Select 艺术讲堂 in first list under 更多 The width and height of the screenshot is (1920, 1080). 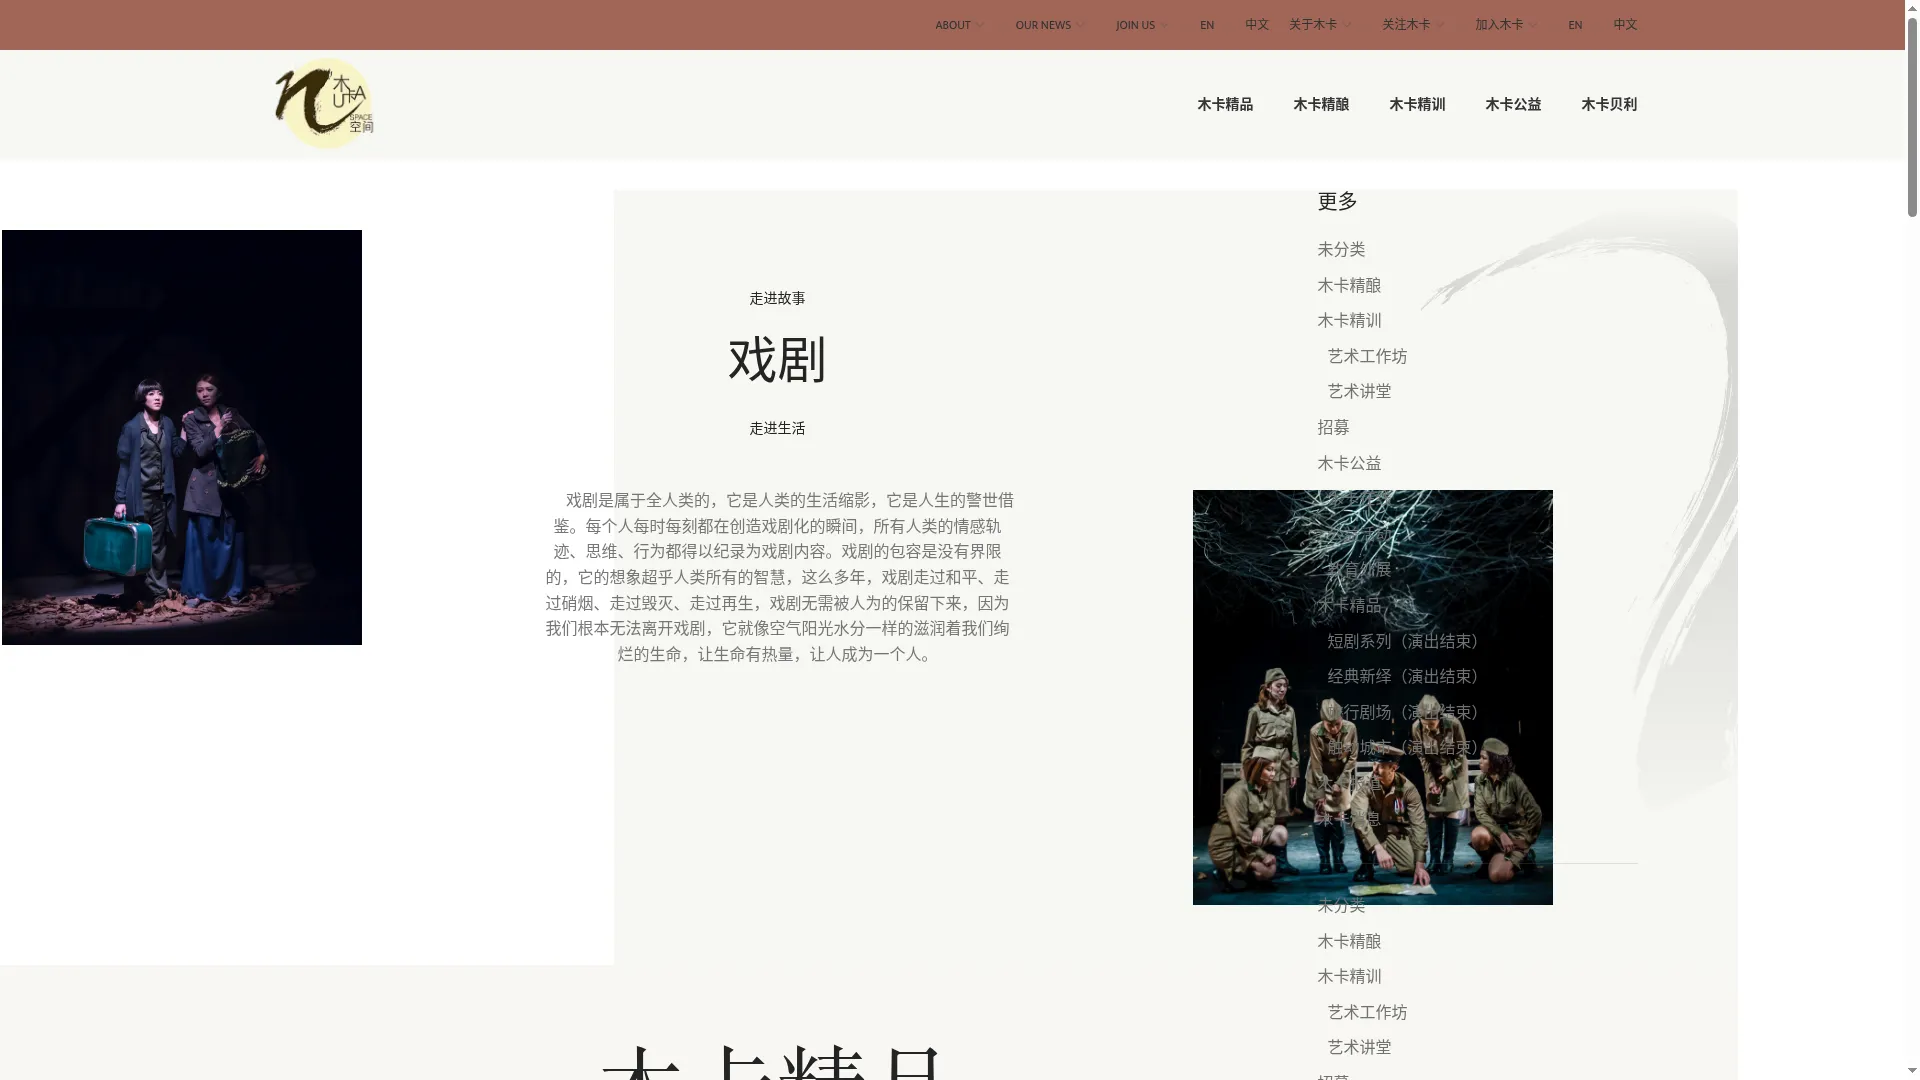pyautogui.click(x=1359, y=392)
